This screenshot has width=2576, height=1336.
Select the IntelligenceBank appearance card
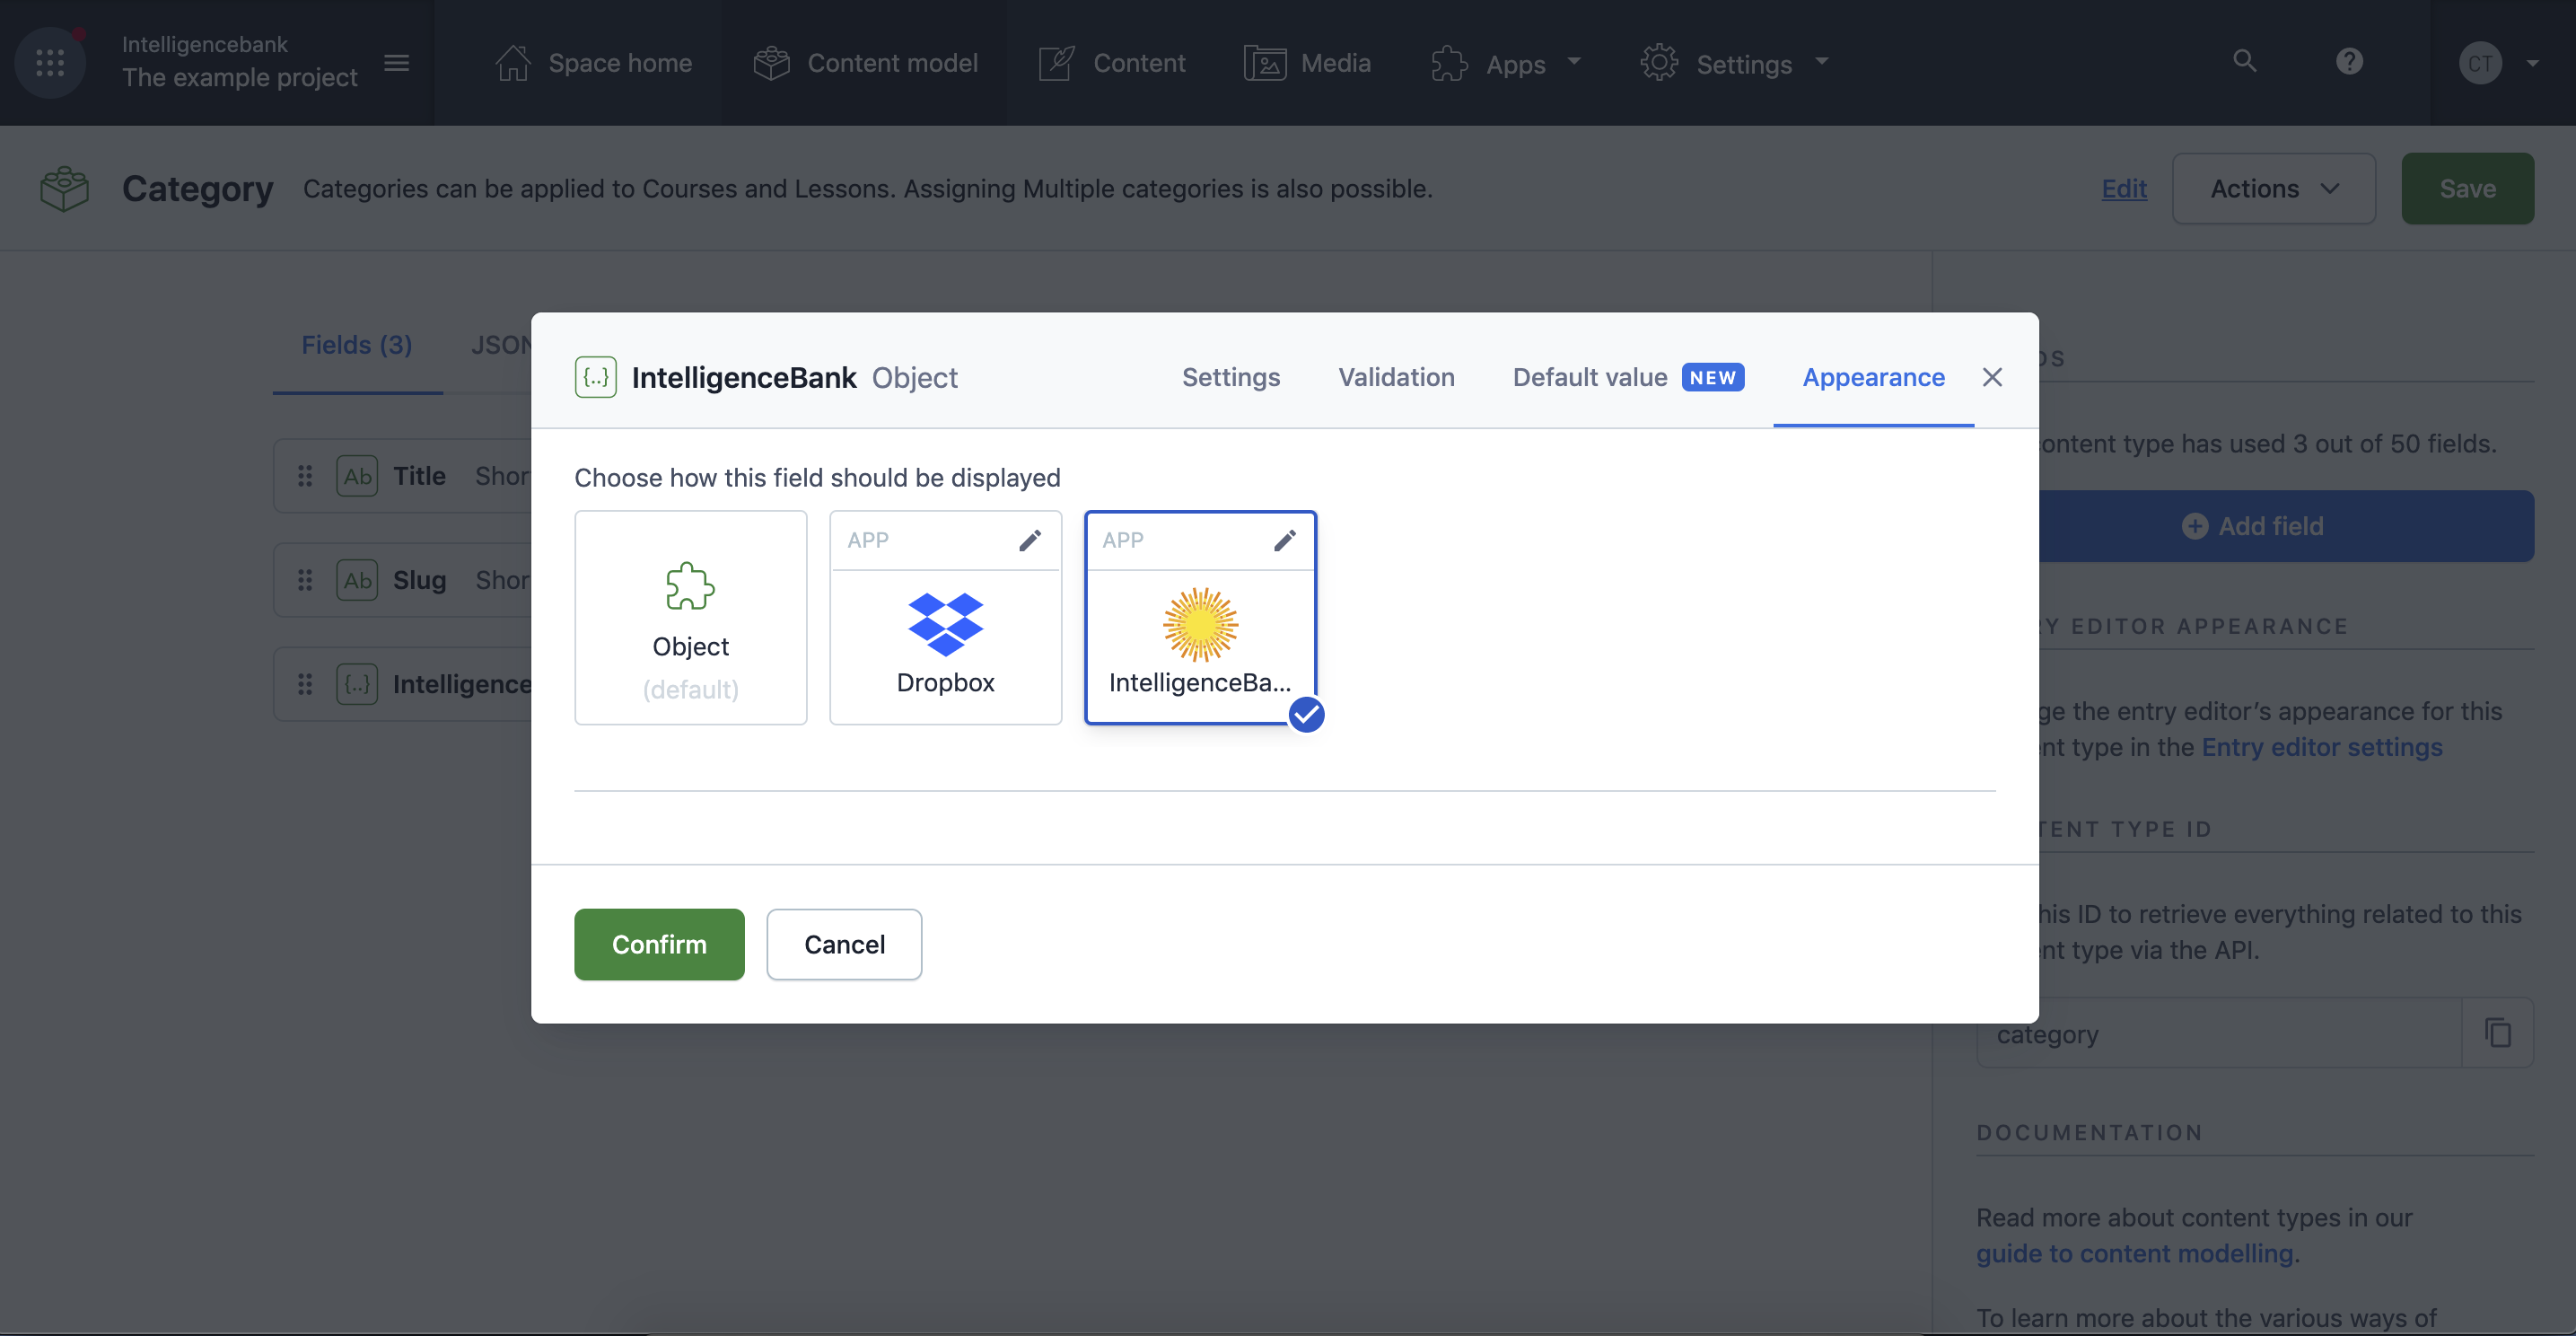point(1199,640)
